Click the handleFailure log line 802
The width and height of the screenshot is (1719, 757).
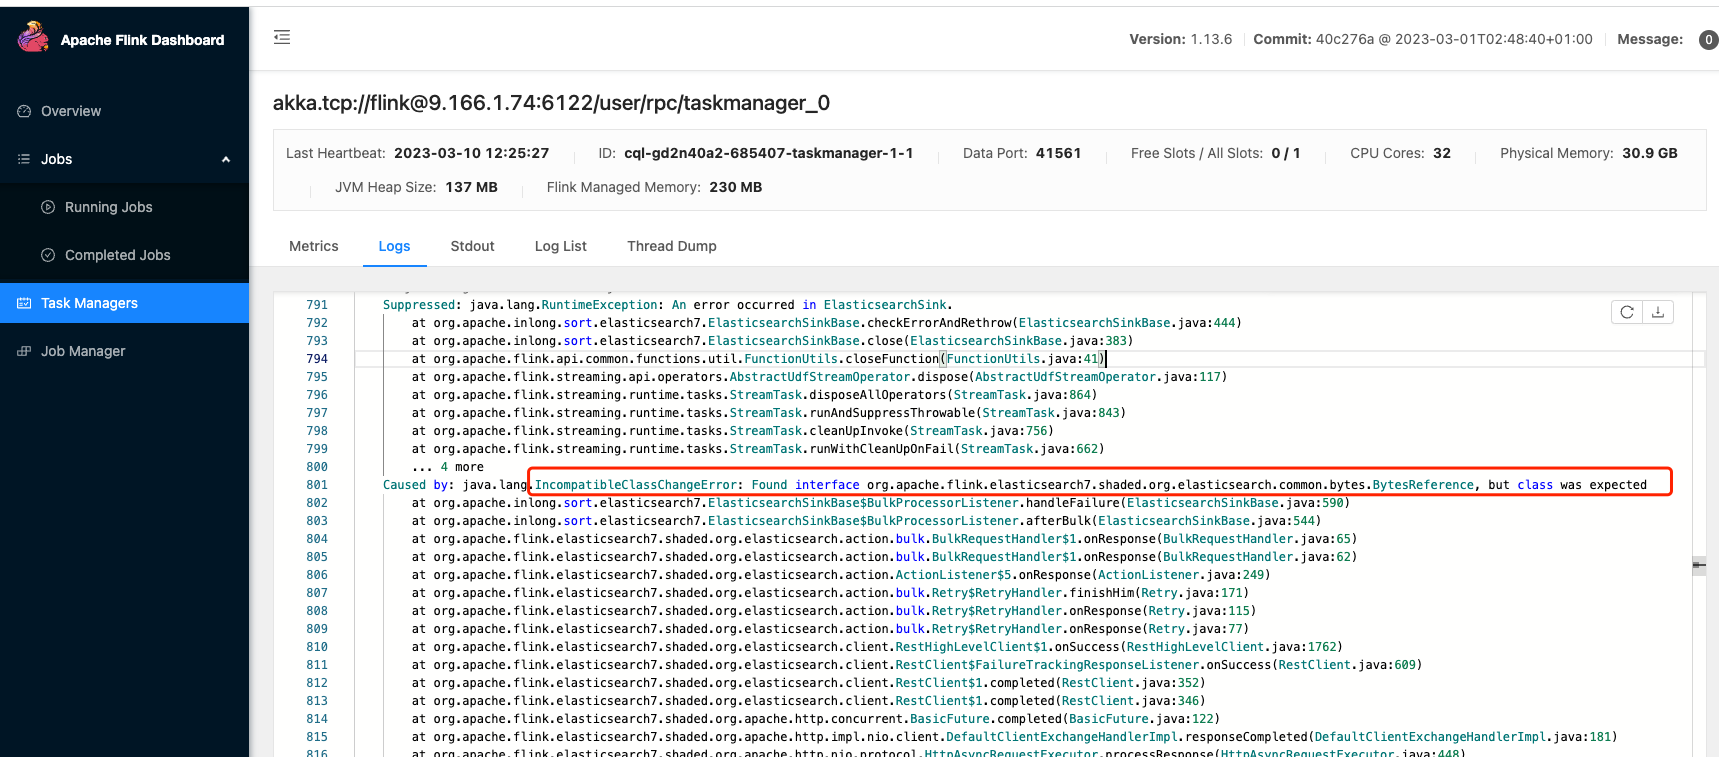(880, 503)
